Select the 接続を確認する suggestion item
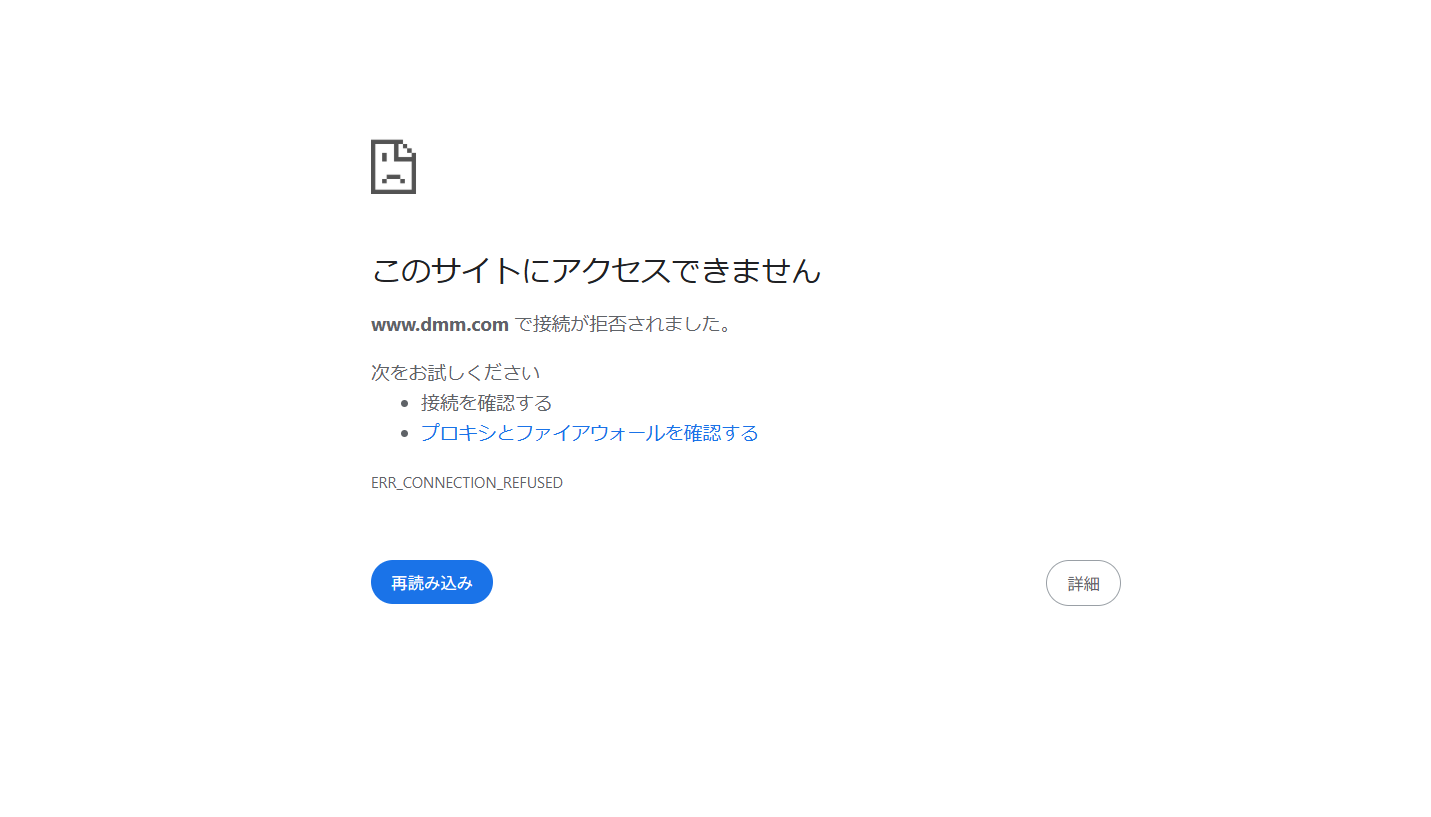Image resolution: width=1431 pixels, height=817 pixels. [486, 403]
